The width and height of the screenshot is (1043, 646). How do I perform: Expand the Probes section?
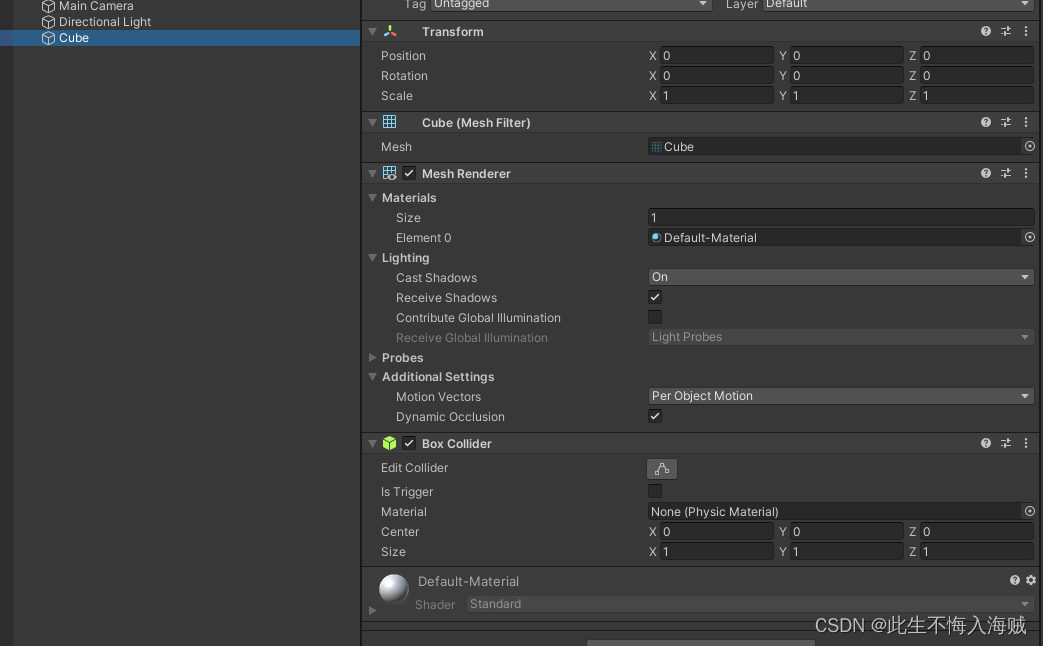point(373,357)
